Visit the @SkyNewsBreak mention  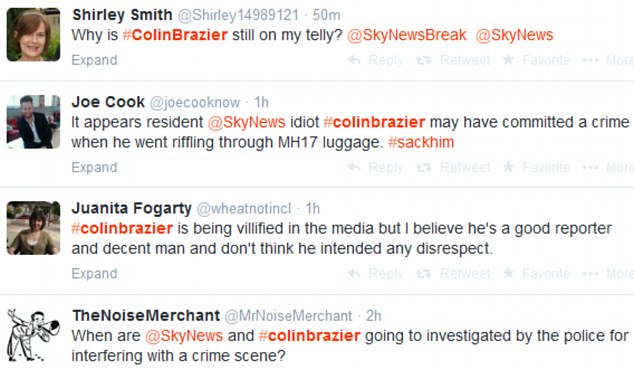click(x=407, y=35)
